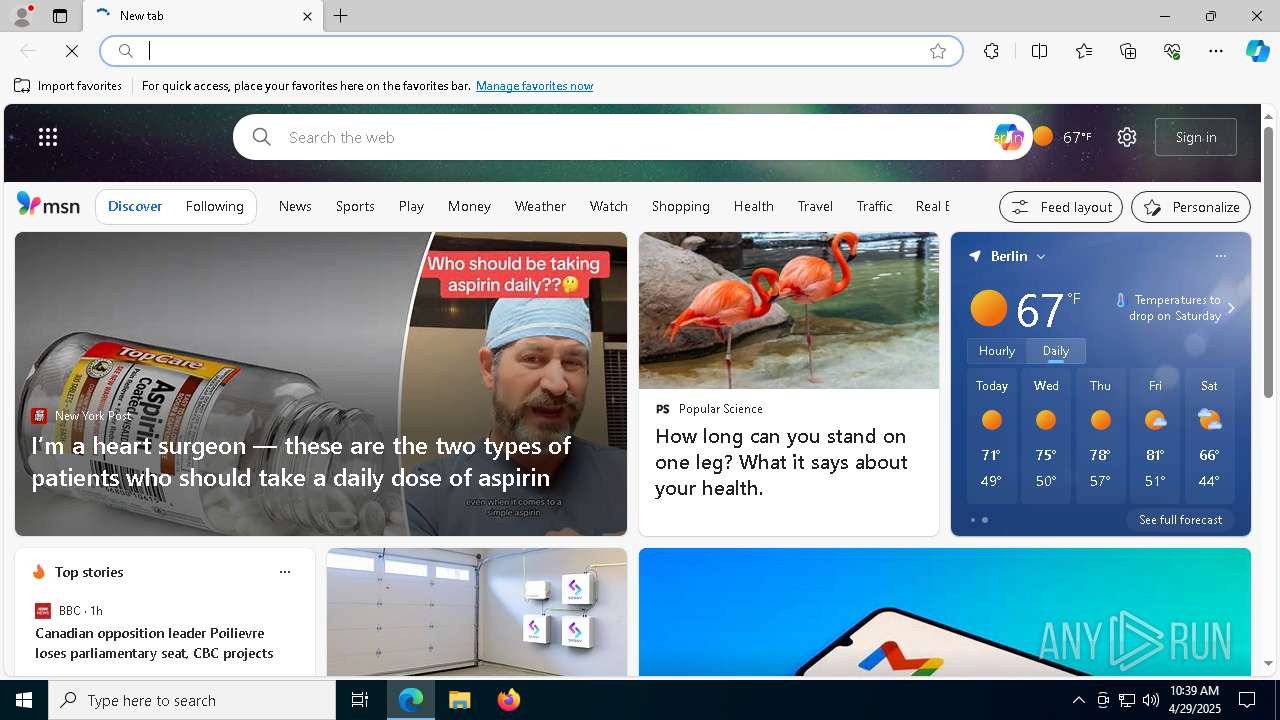The height and width of the screenshot is (720, 1280).
Task: Open the Windows Start menu
Action: [24, 700]
